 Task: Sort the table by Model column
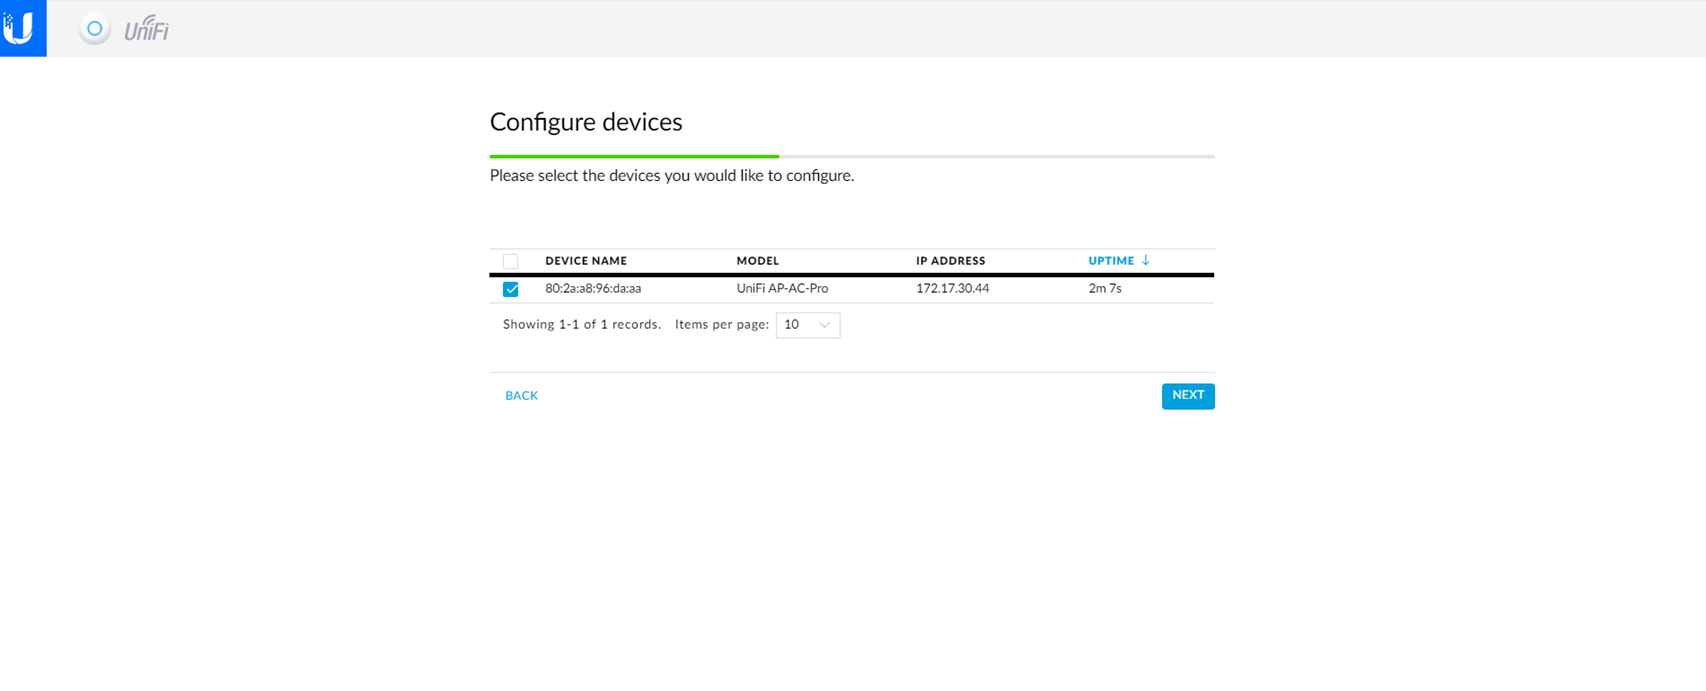[x=757, y=261]
